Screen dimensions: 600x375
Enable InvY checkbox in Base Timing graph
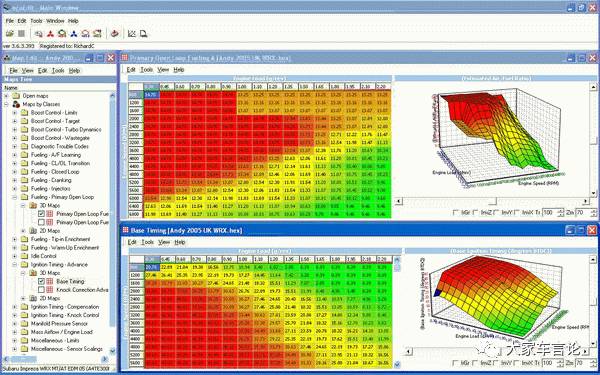point(496,362)
